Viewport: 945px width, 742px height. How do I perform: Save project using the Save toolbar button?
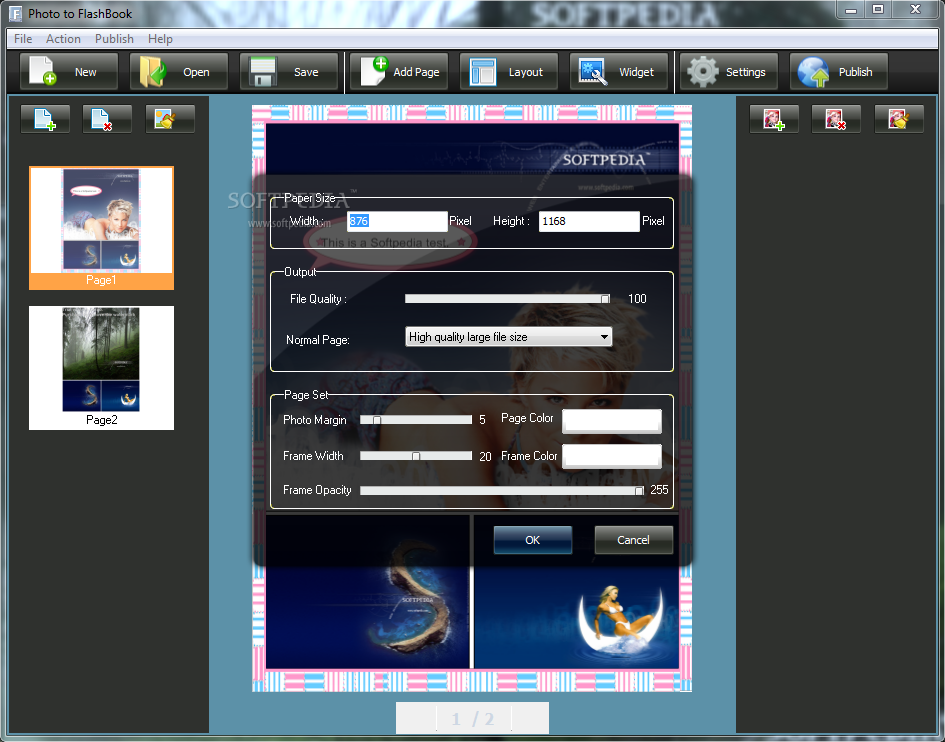coord(289,72)
